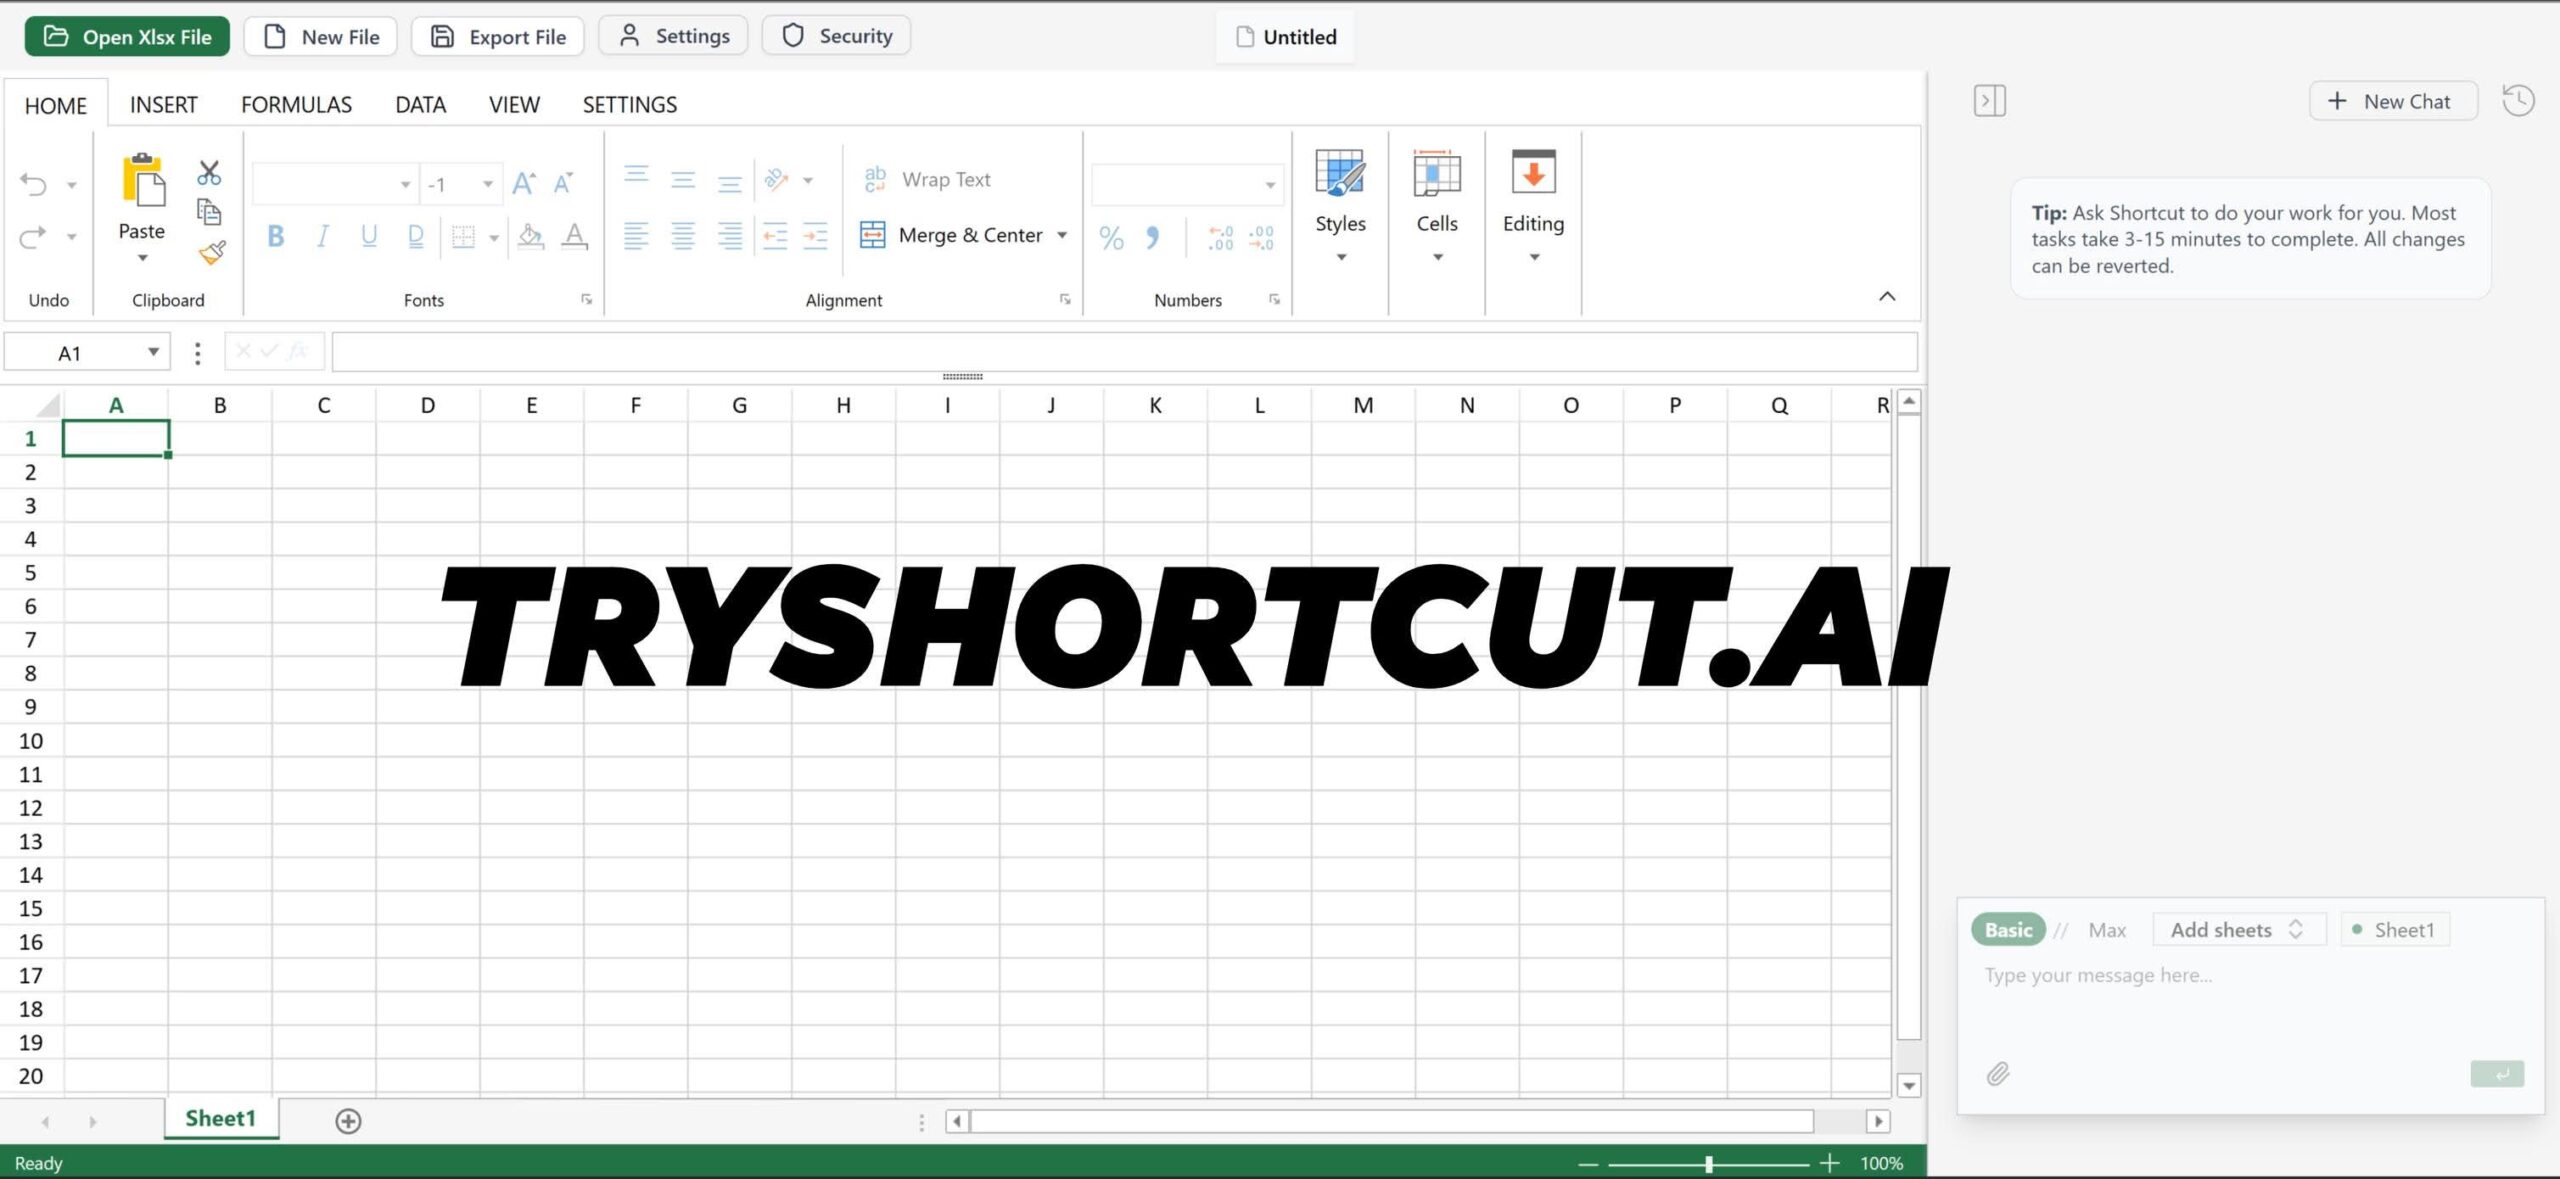Switch chat mode from Basic to Max
The width and height of the screenshot is (2560, 1179).
point(2107,929)
